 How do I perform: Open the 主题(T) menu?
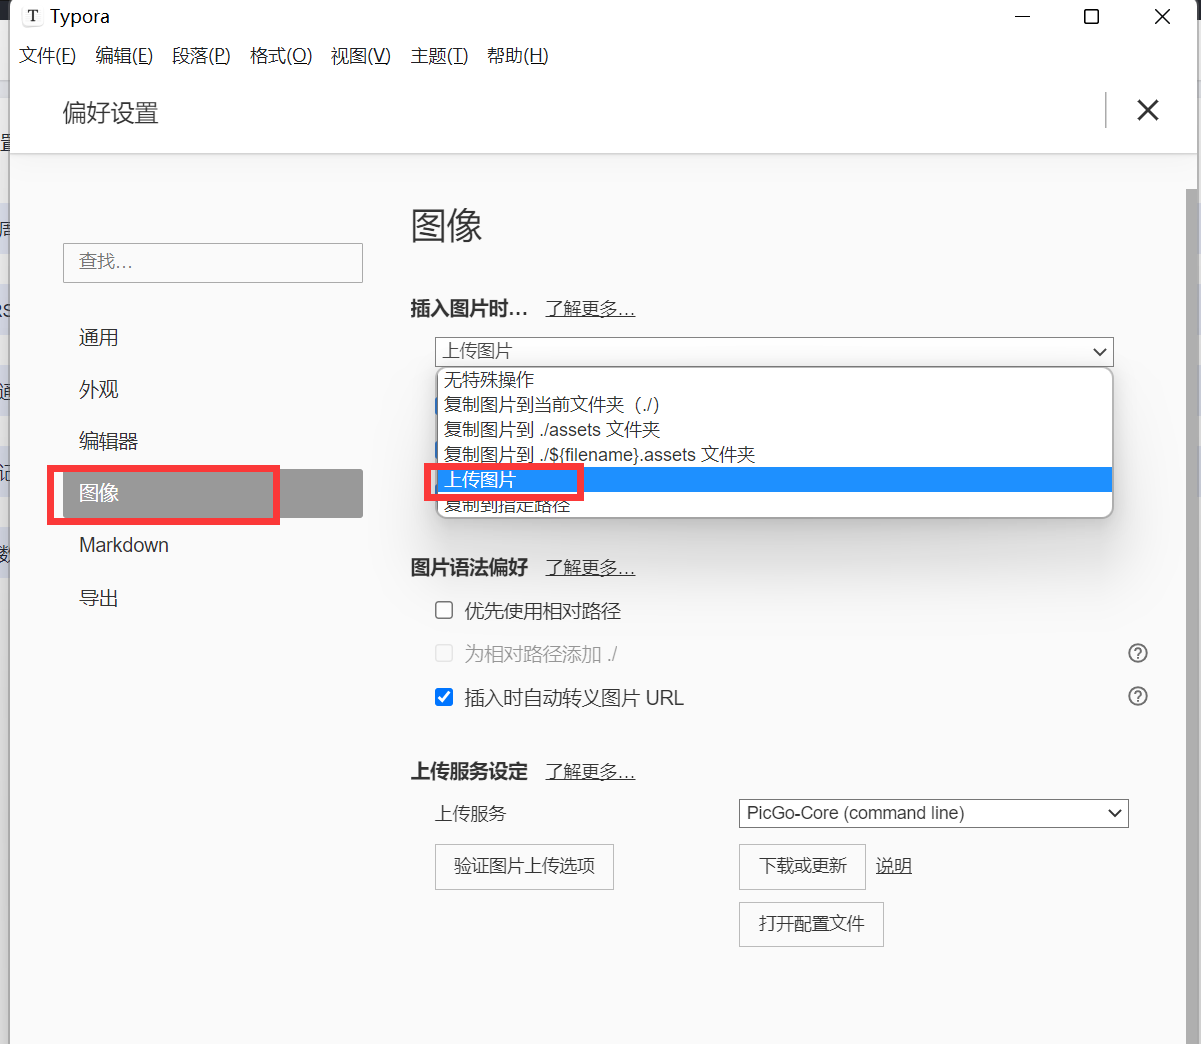439,56
